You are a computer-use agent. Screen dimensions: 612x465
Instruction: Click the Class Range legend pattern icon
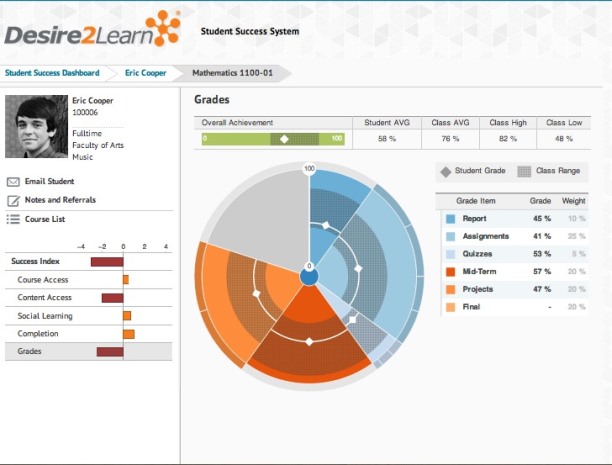pyautogui.click(x=524, y=171)
